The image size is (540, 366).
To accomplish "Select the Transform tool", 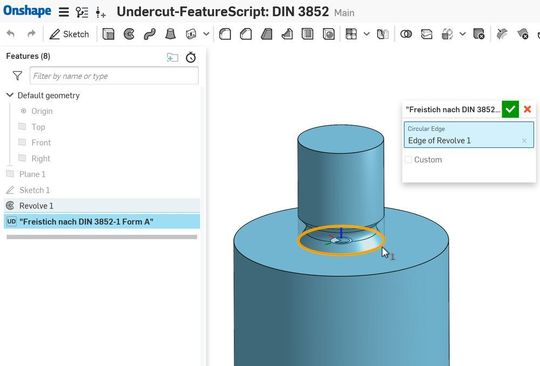I will point(447,34).
